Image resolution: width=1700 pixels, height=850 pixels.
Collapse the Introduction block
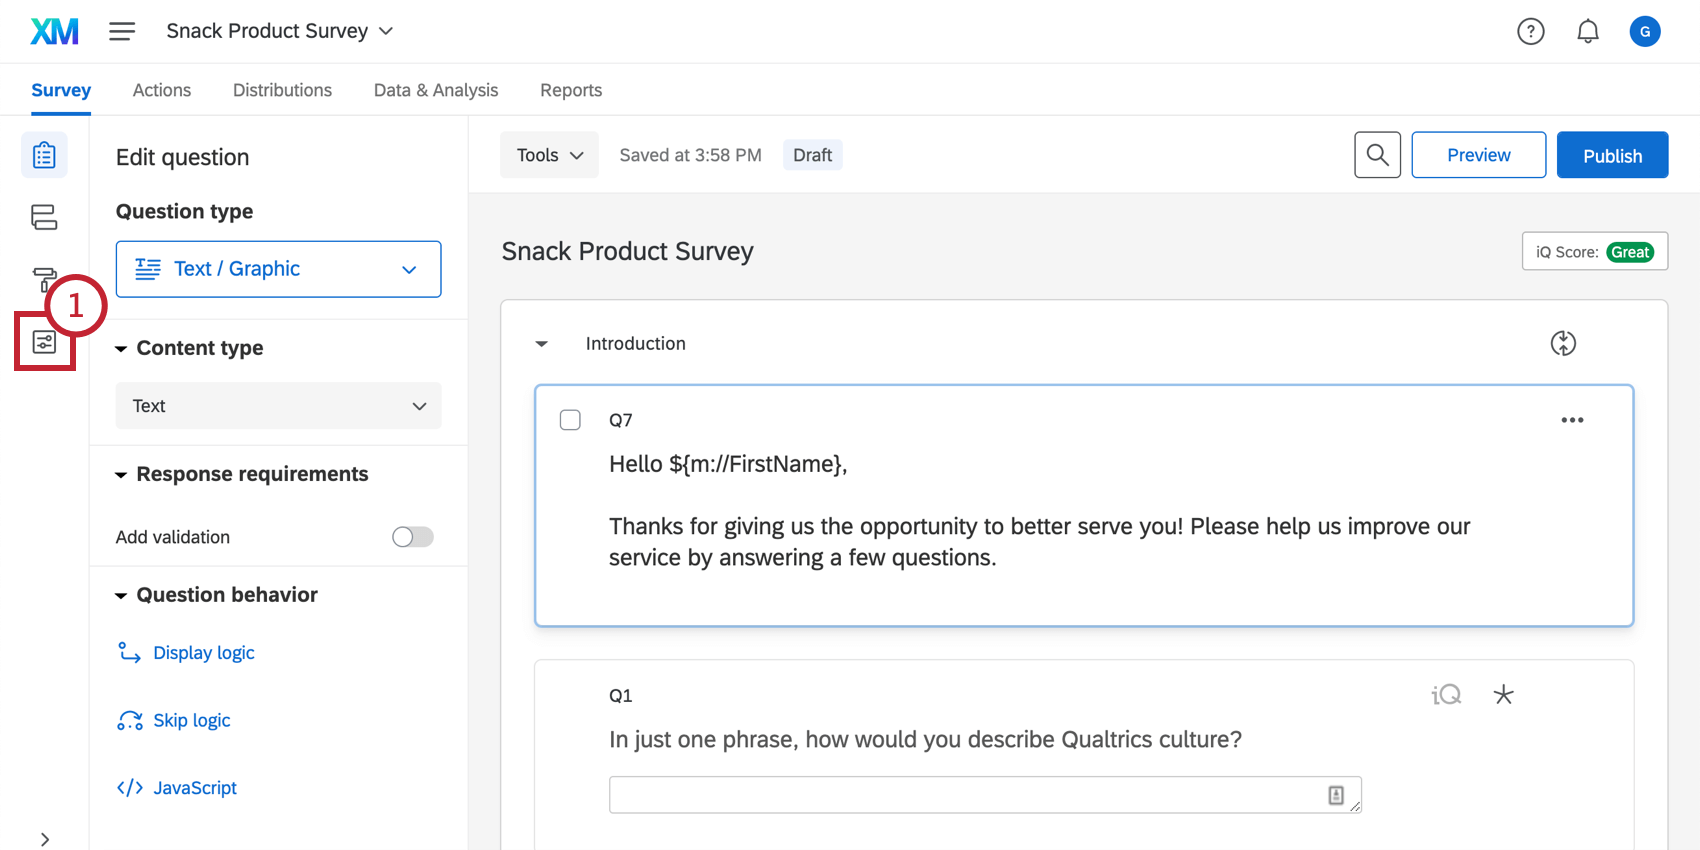point(542,344)
